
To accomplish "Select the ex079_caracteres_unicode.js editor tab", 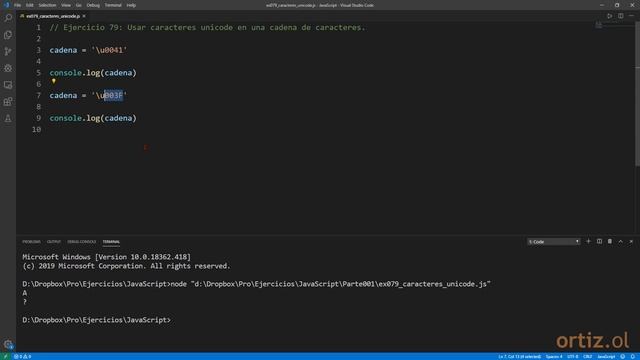I will [52, 16].
